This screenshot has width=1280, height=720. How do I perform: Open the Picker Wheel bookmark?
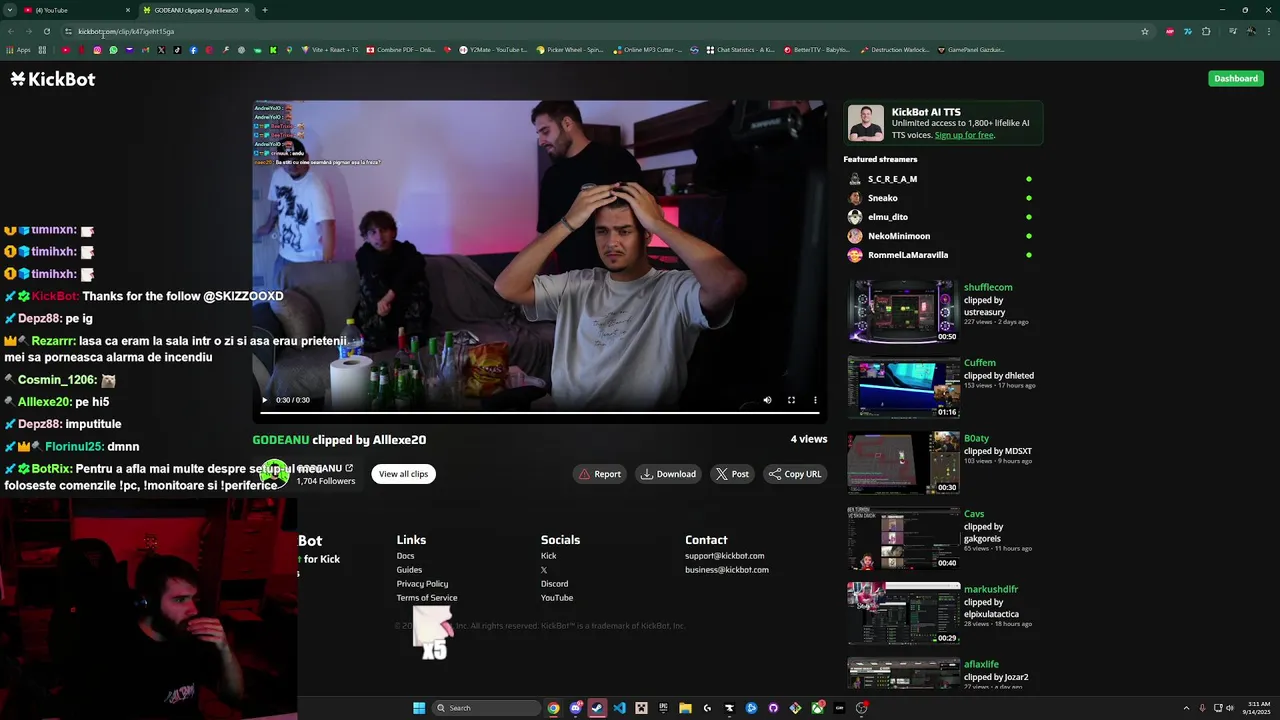pos(570,50)
